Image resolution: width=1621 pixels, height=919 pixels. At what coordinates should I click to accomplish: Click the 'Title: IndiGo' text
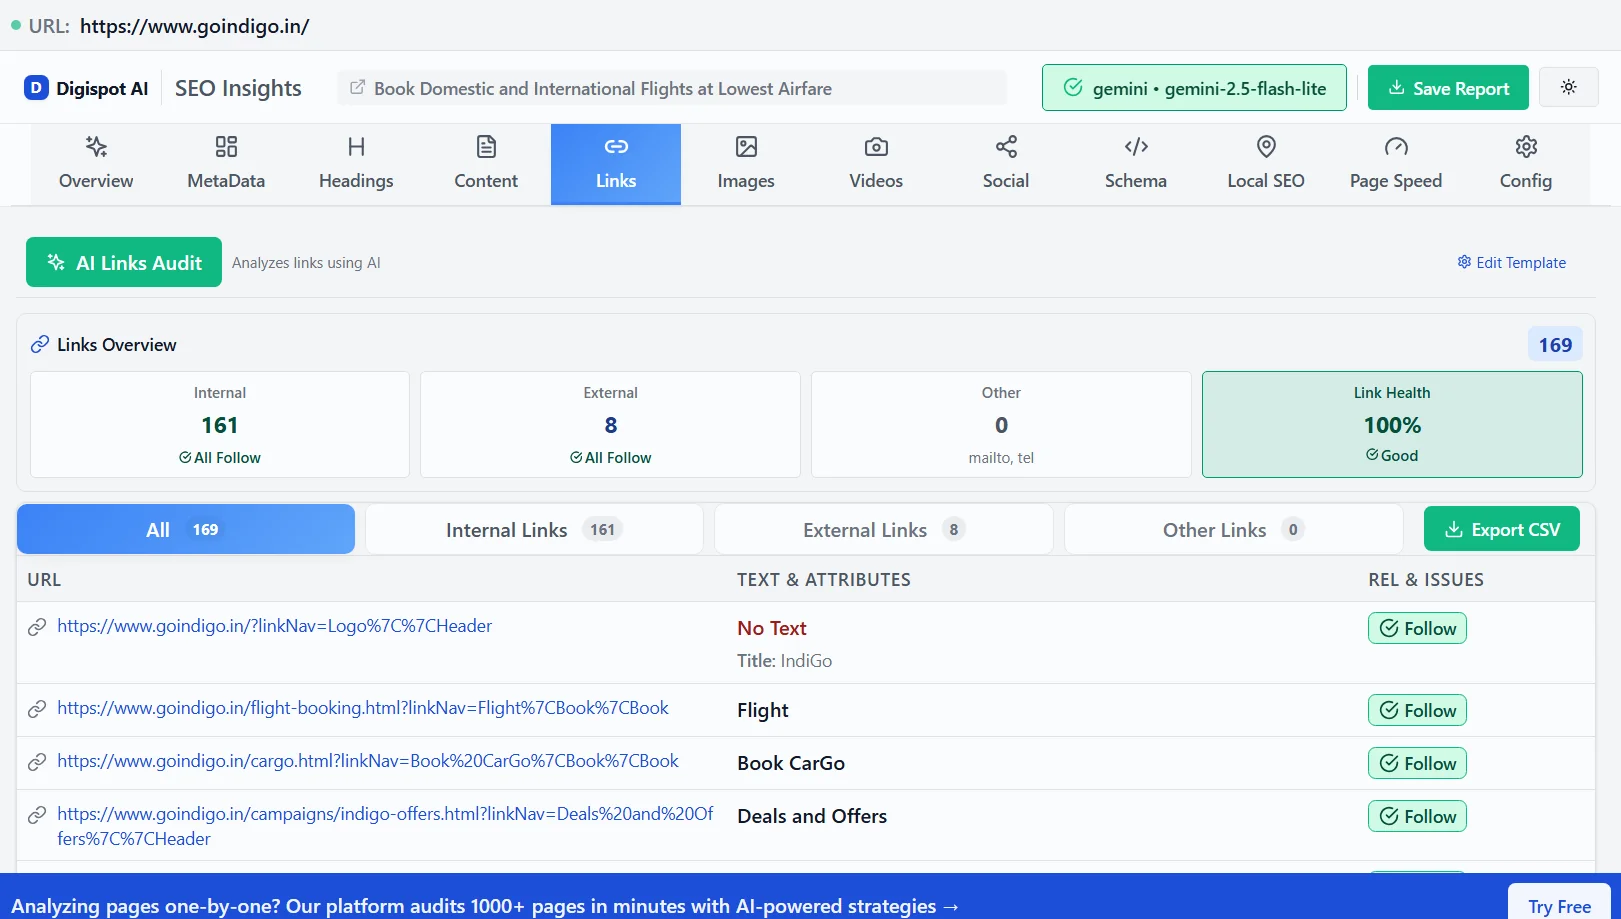(785, 661)
